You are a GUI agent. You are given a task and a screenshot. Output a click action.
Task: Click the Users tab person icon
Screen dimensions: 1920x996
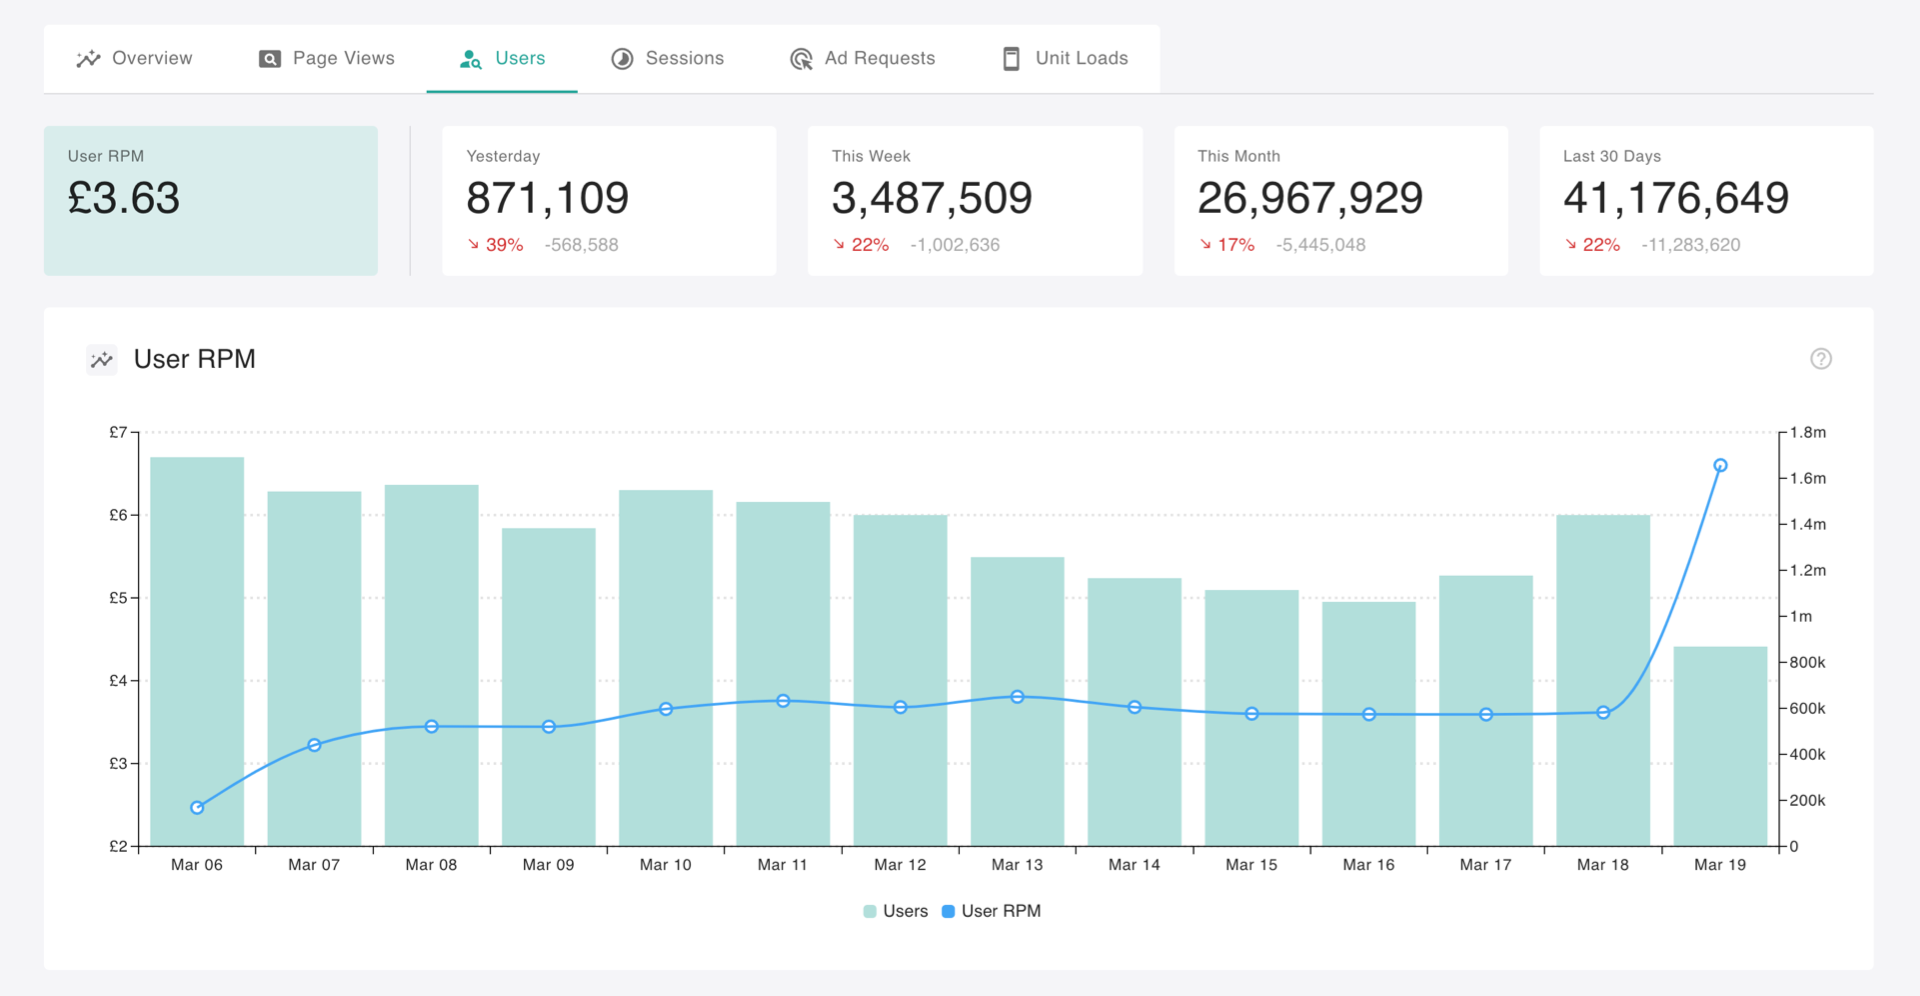(x=470, y=59)
